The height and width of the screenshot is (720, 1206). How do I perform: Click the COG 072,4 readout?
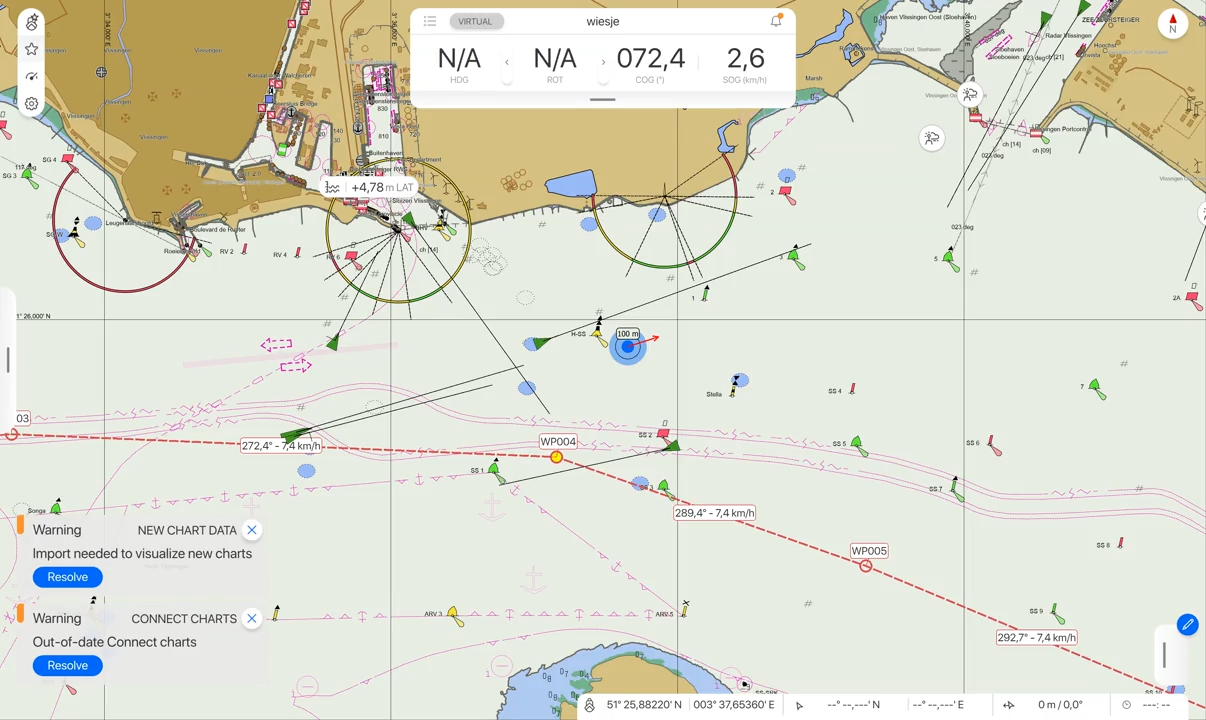click(x=651, y=65)
